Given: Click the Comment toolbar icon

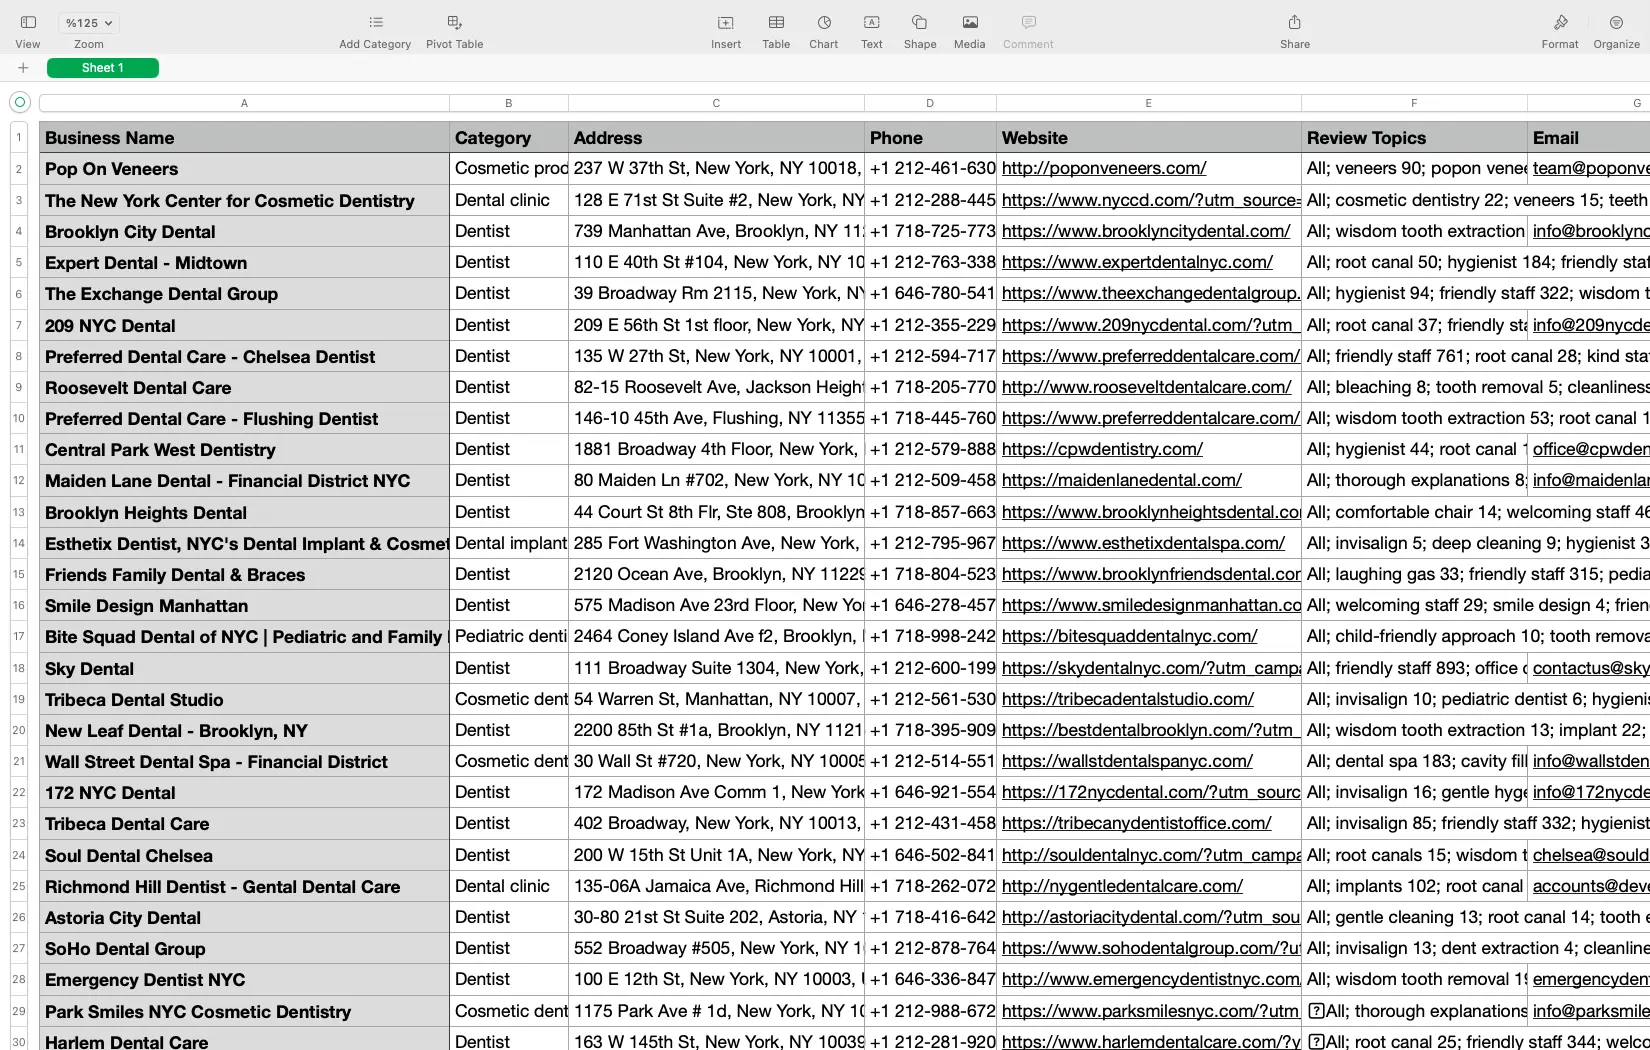Looking at the screenshot, I should (1028, 23).
